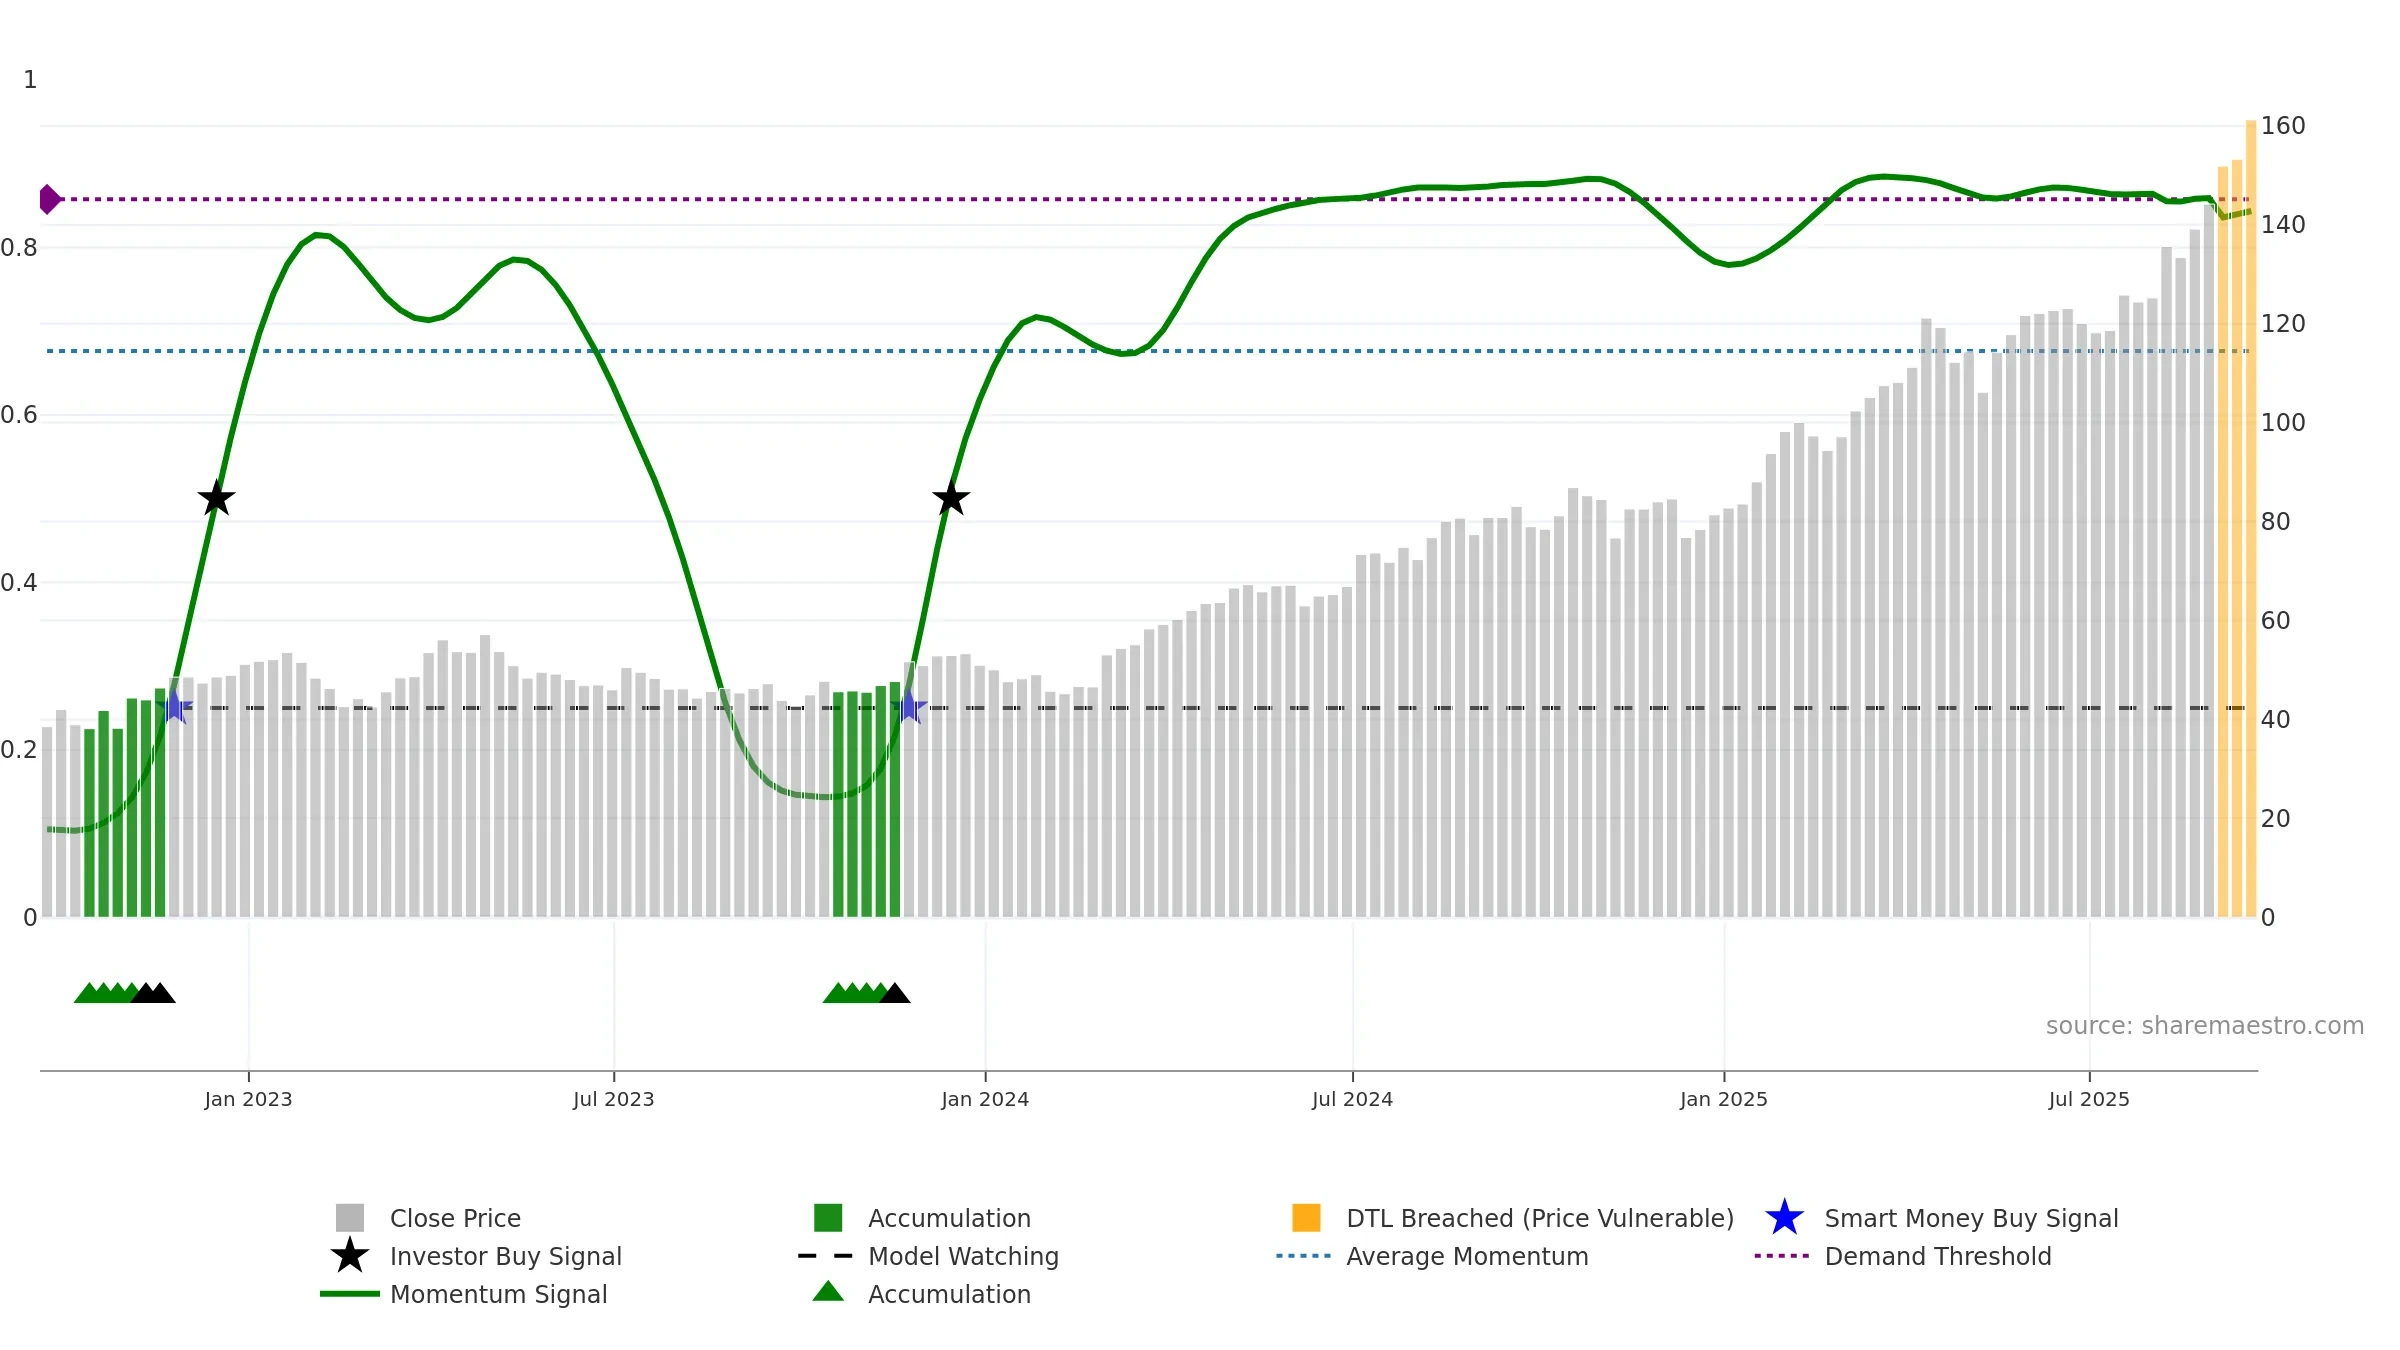Click the blue star icon in the legend
Viewport: 2400px width, 1350px height.
tap(1784, 1217)
